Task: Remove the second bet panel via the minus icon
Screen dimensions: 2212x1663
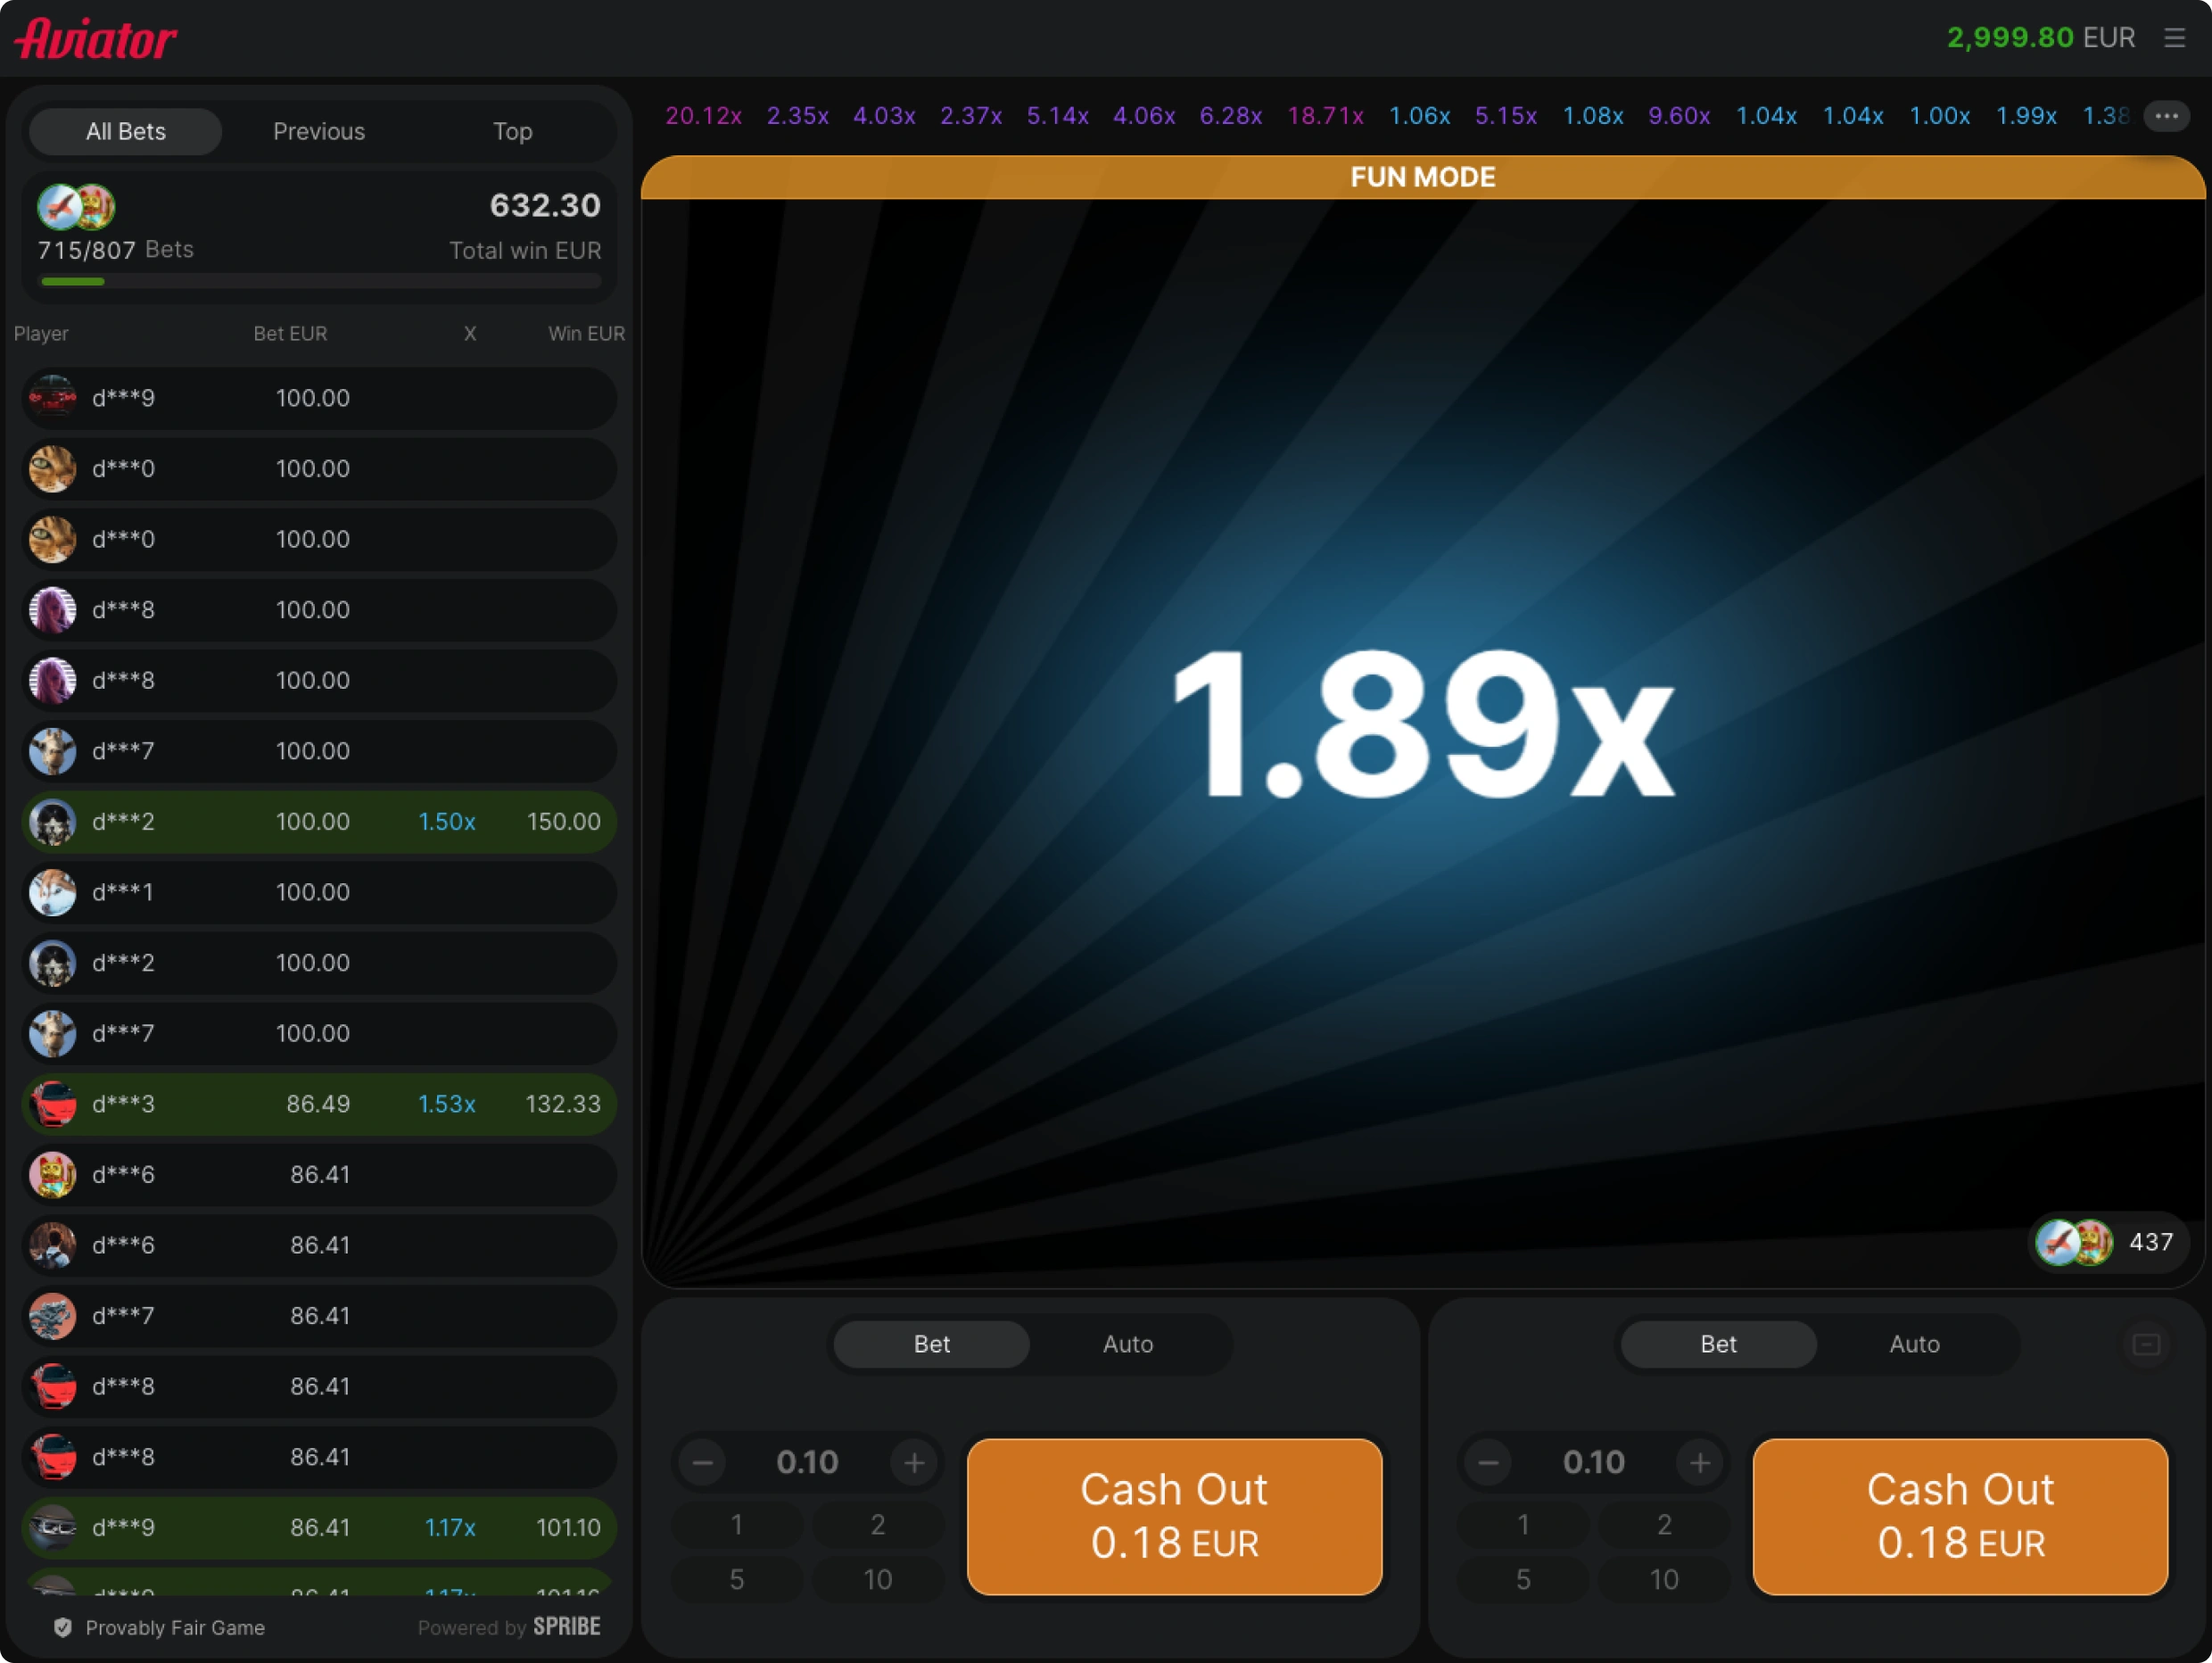Action: click(2146, 1344)
